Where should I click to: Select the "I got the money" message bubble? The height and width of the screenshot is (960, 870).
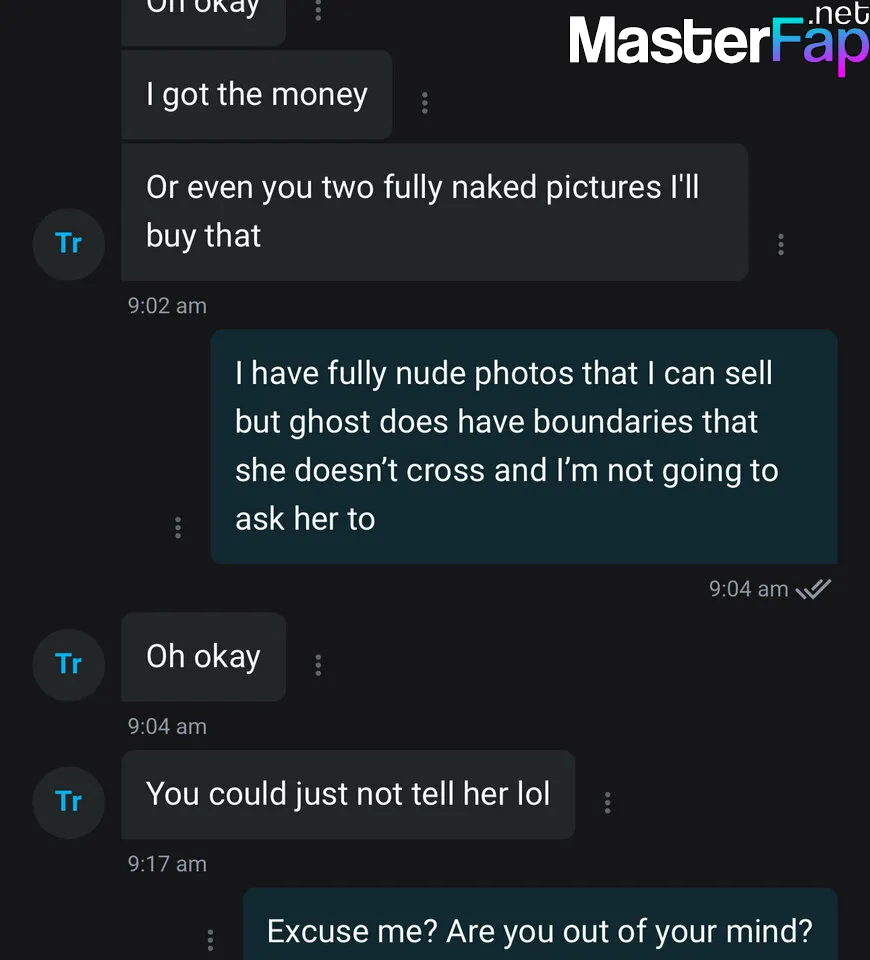[x=257, y=95]
